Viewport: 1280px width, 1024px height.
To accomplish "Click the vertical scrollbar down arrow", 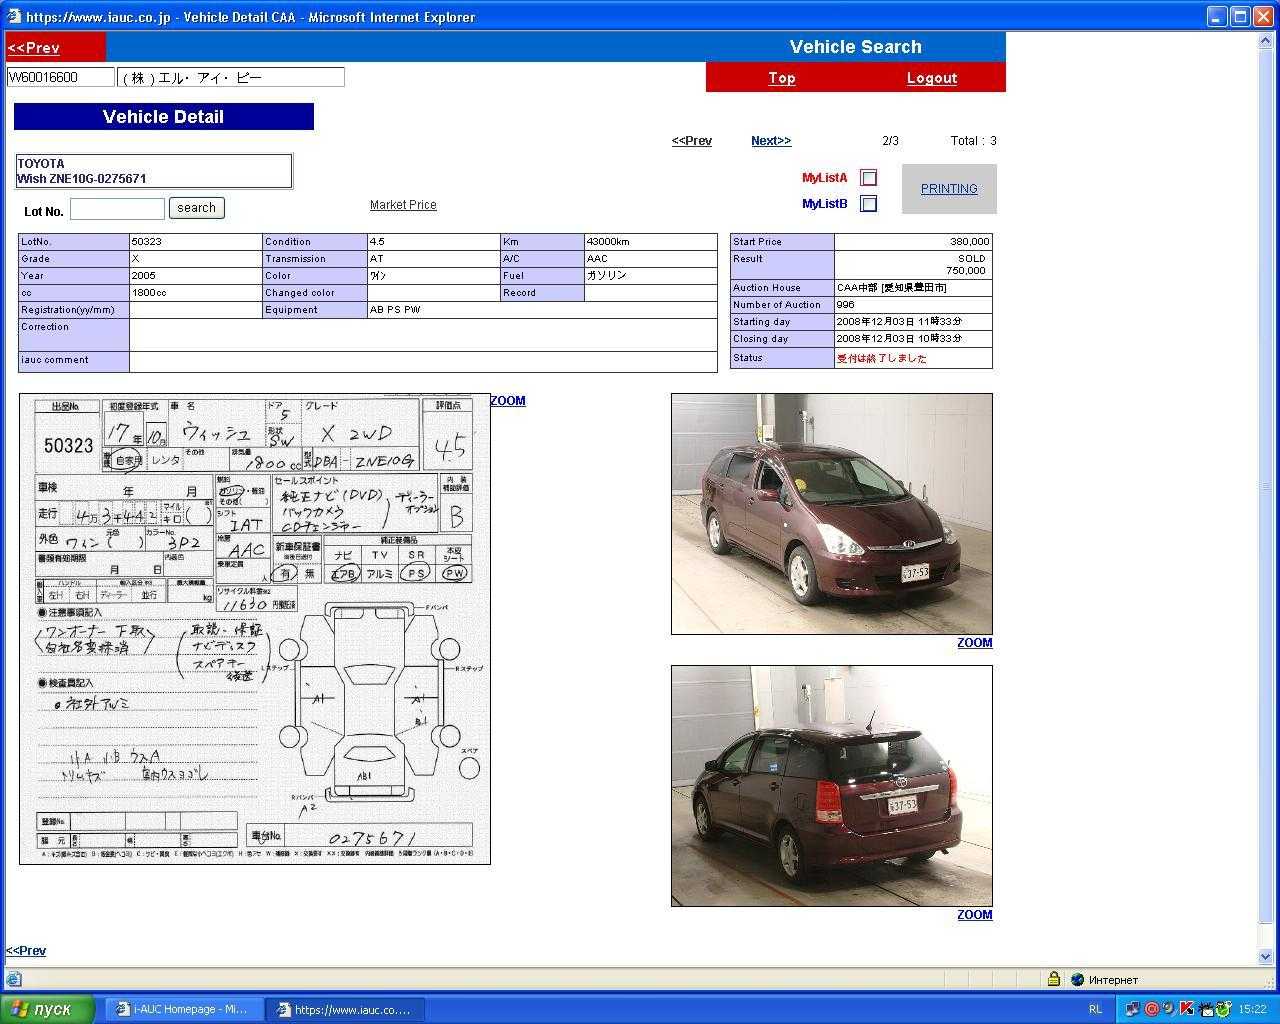I will click(x=1266, y=957).
